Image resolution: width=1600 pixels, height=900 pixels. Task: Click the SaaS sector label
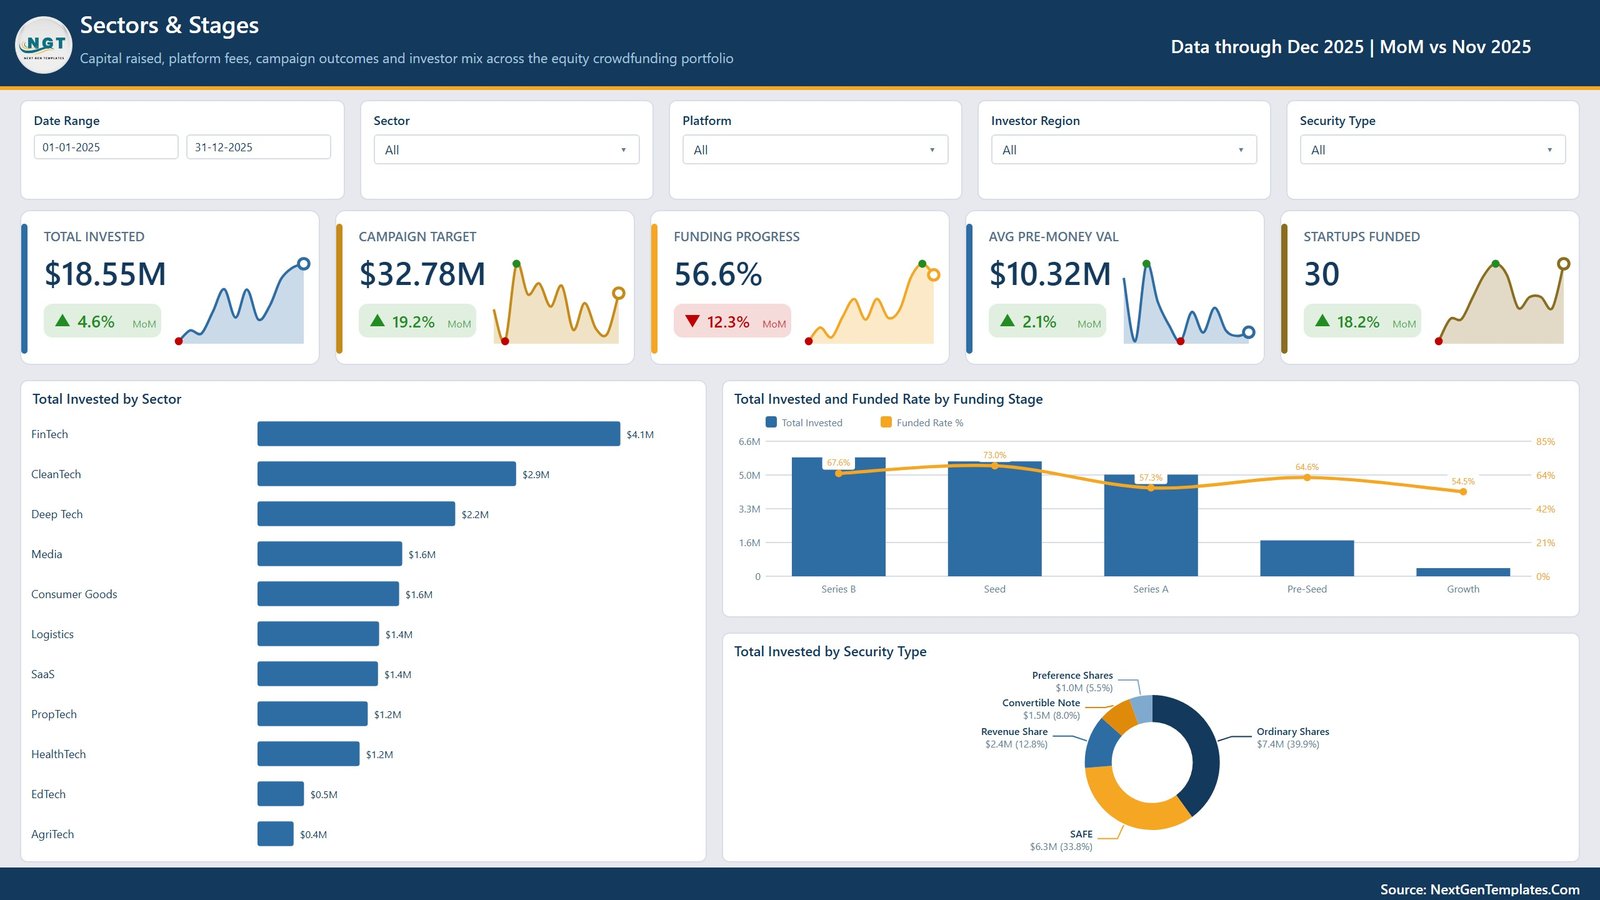coord(43,674)
